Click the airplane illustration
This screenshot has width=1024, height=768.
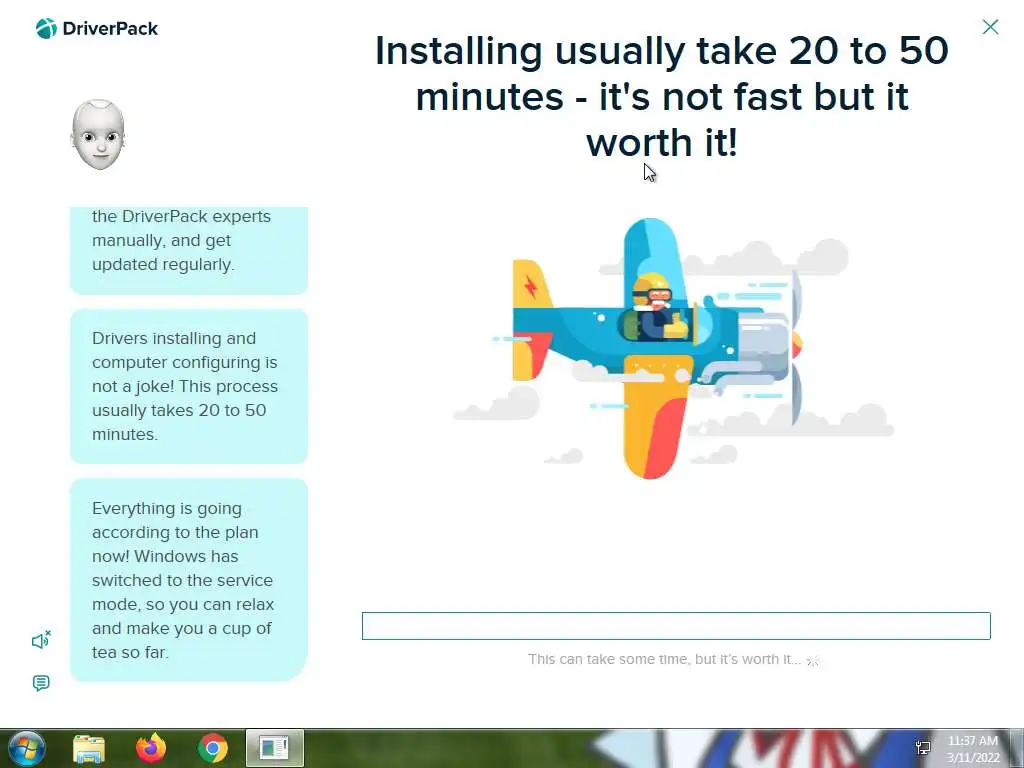660,349
